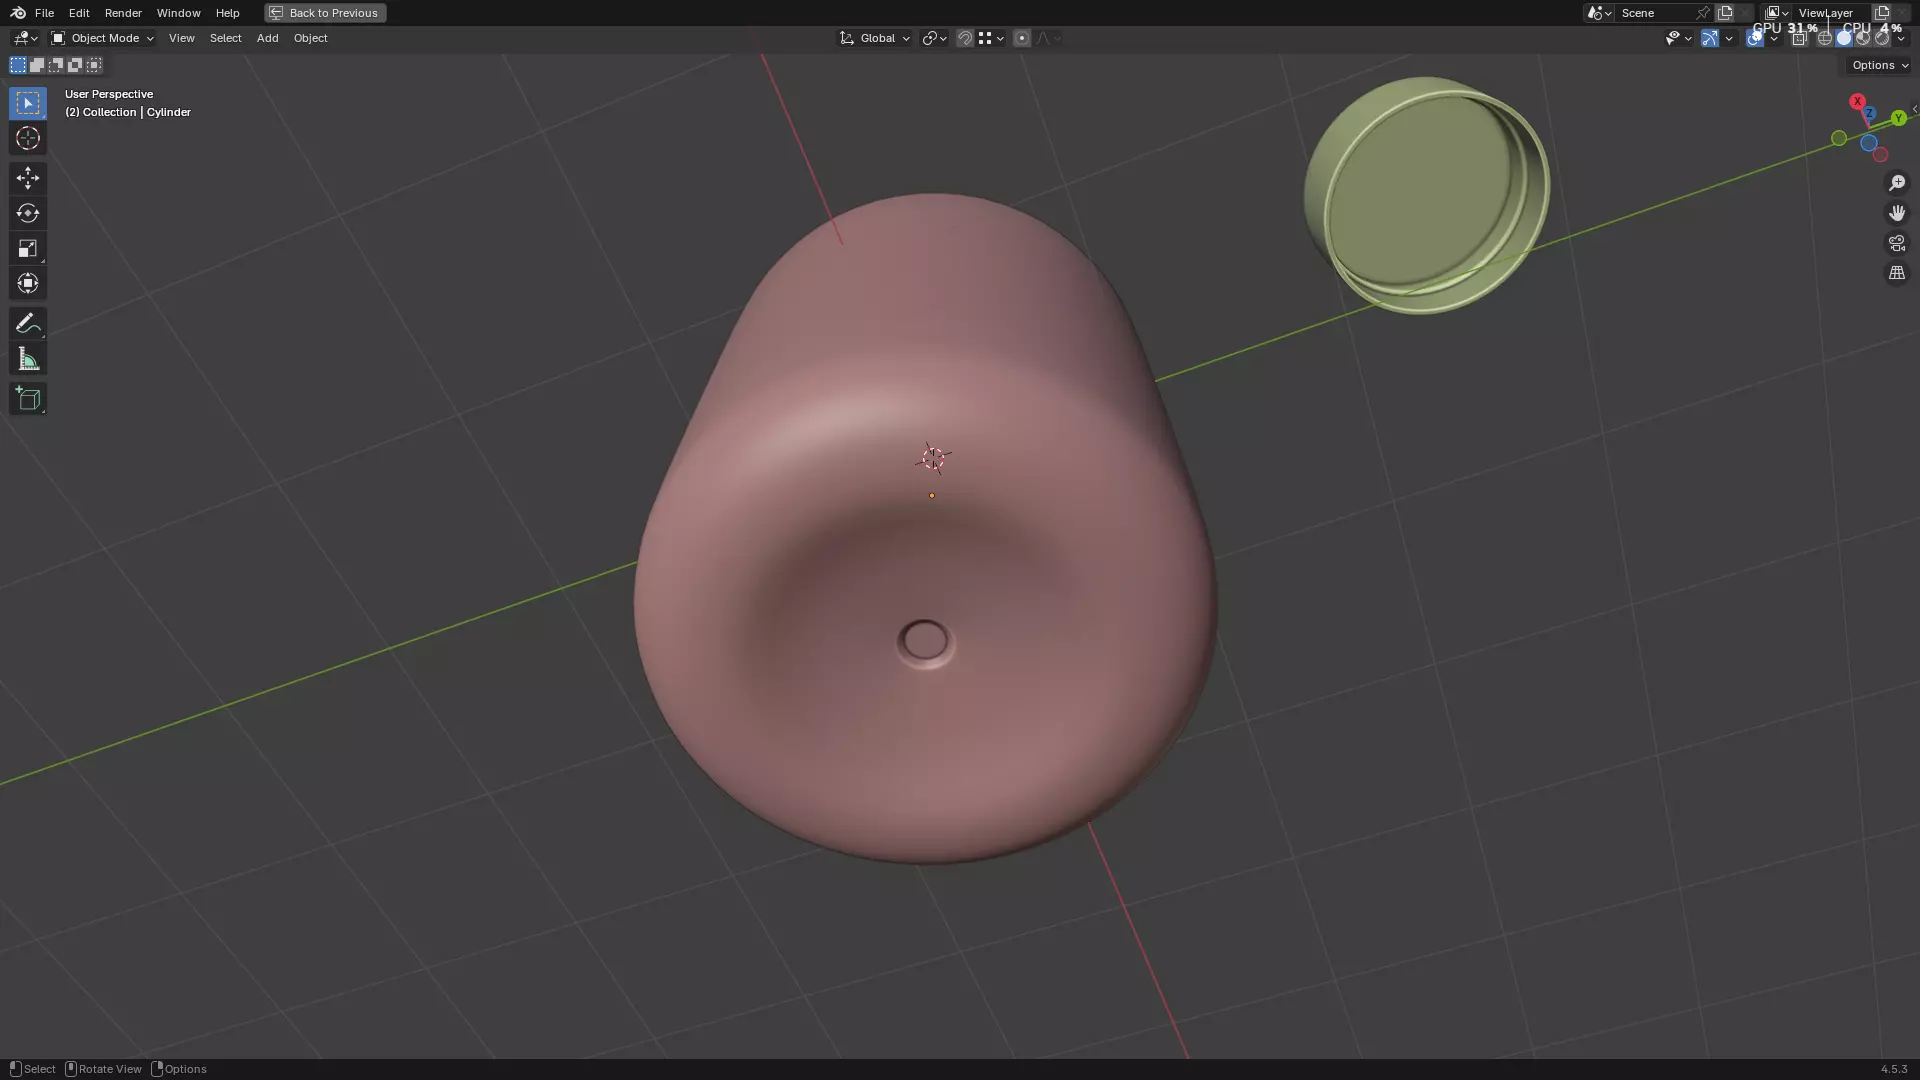1920x1080 pixels.
Task: Open the Render menu
Action: tap(123, 13)
